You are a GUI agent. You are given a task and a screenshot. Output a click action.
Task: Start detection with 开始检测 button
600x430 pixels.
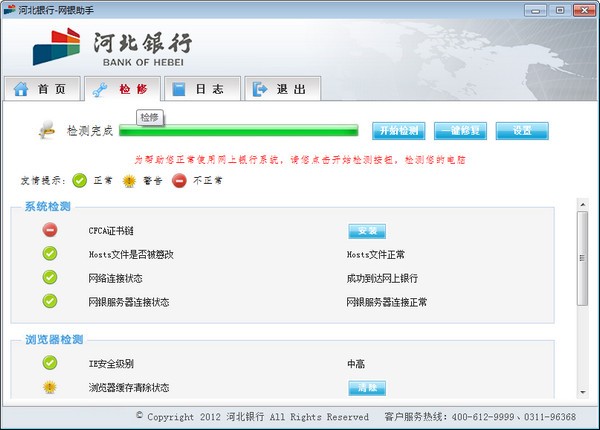point(399,131)
